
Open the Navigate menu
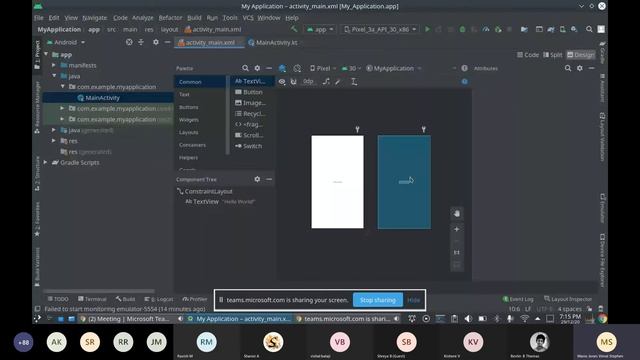pos(95,18)
